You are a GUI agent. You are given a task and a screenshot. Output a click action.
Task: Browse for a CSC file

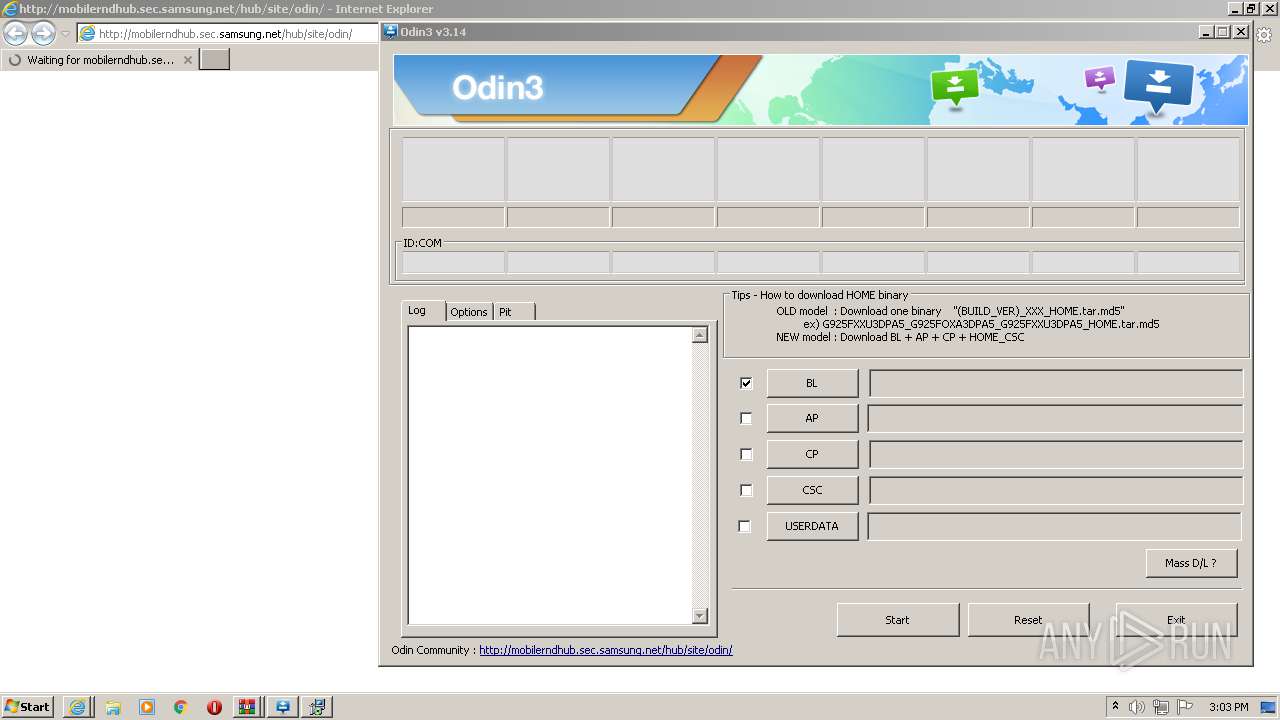pos(812,490)
